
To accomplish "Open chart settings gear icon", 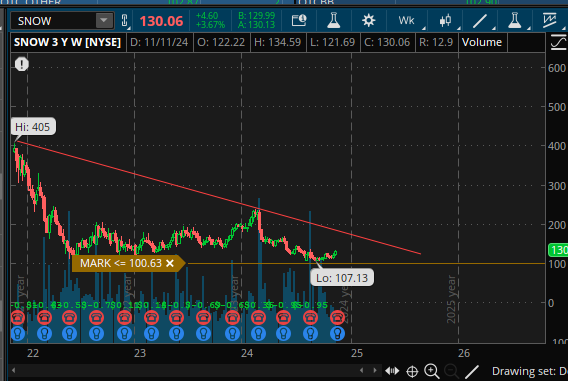I will pos(368,21).
